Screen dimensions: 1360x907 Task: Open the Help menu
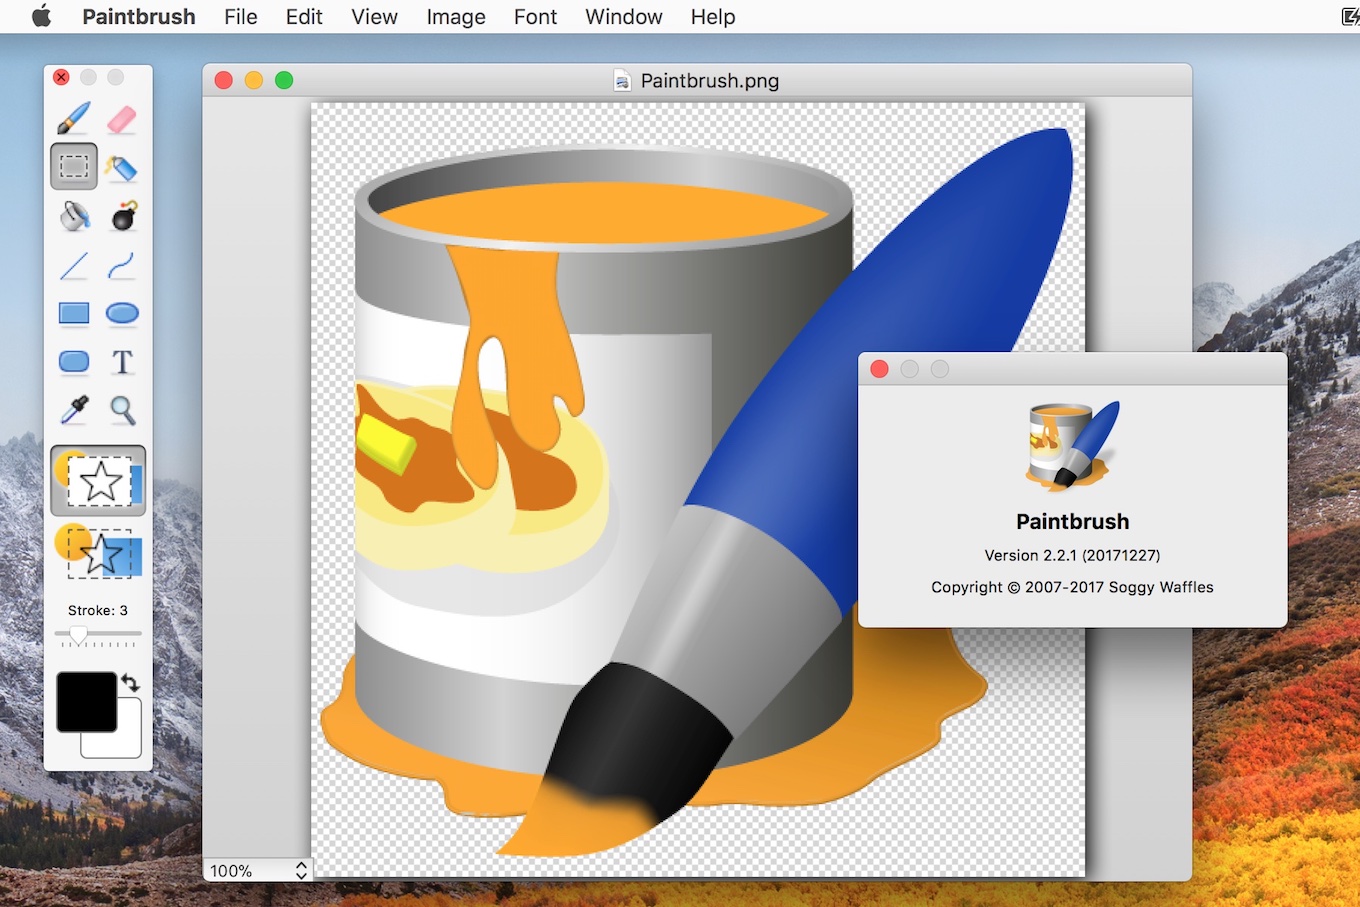713,16
